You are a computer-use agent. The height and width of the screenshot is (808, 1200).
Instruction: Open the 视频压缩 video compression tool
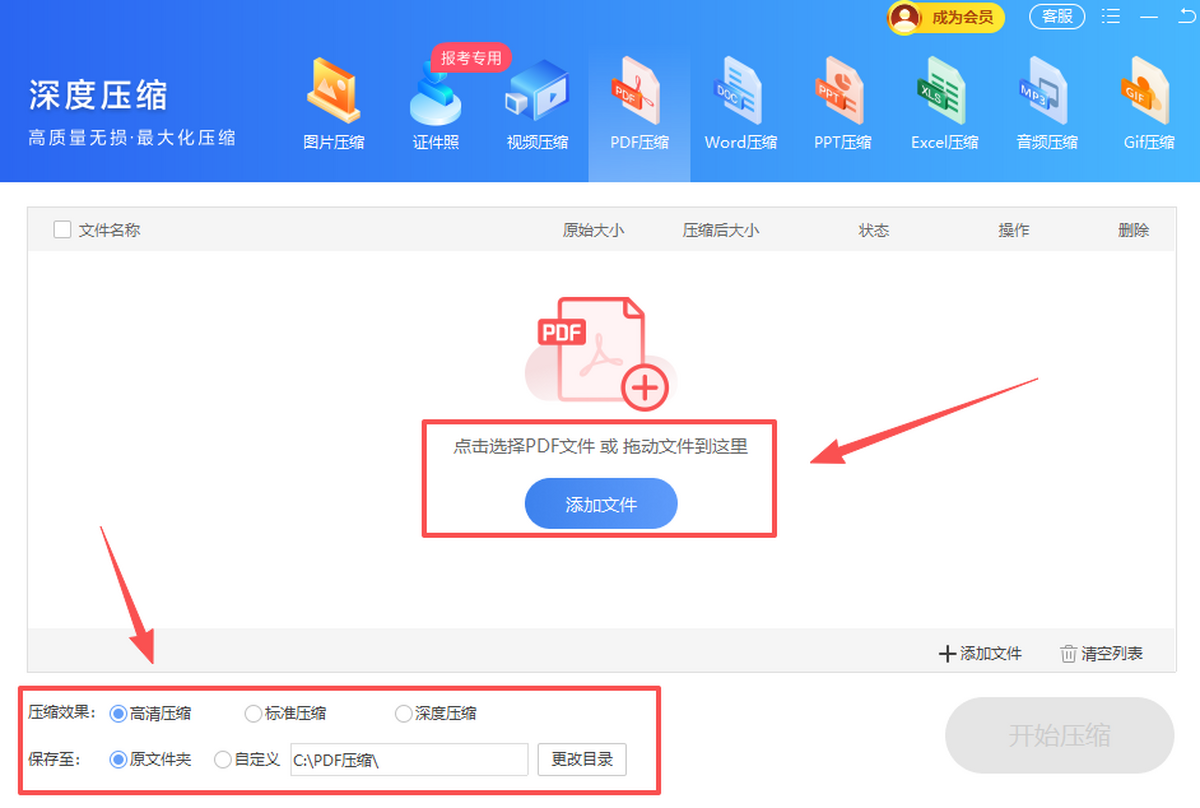click(537, 104)
